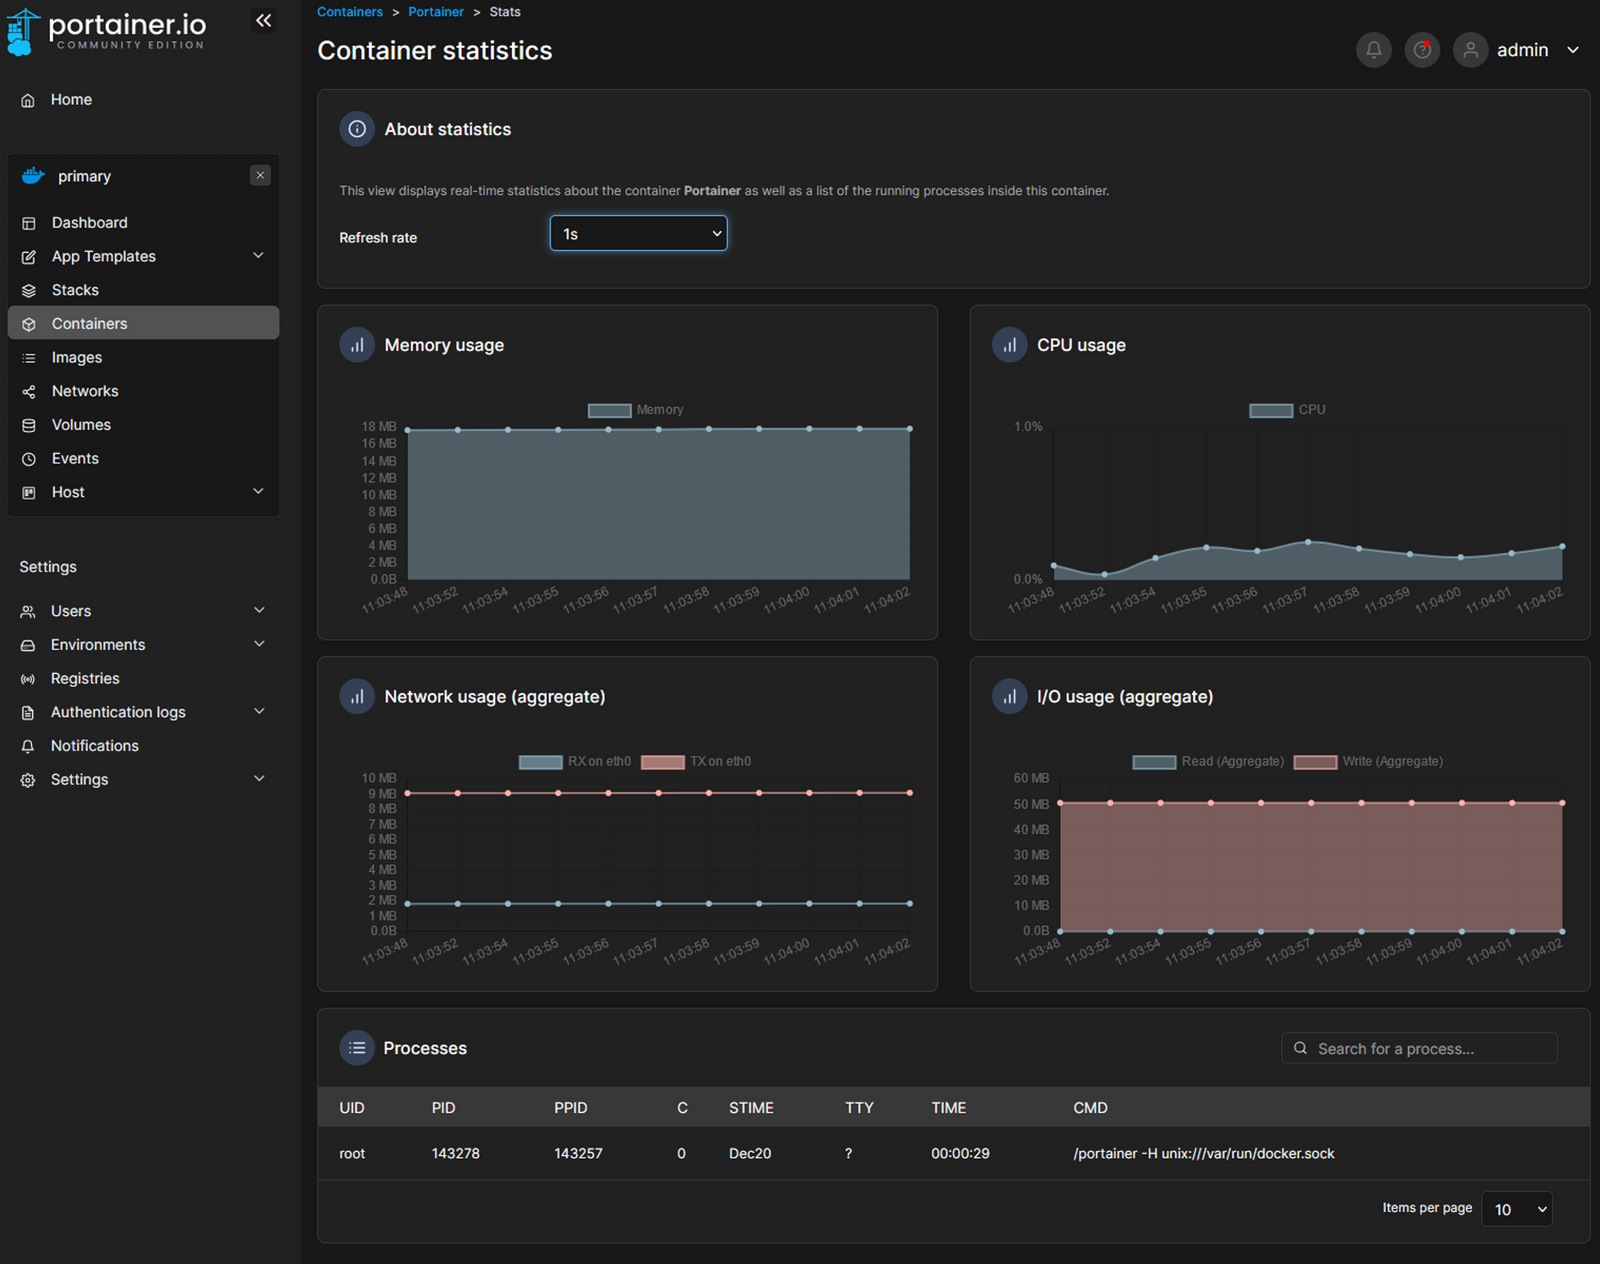
Task: Open the notifications bell icon
Action: [1373, 50]
